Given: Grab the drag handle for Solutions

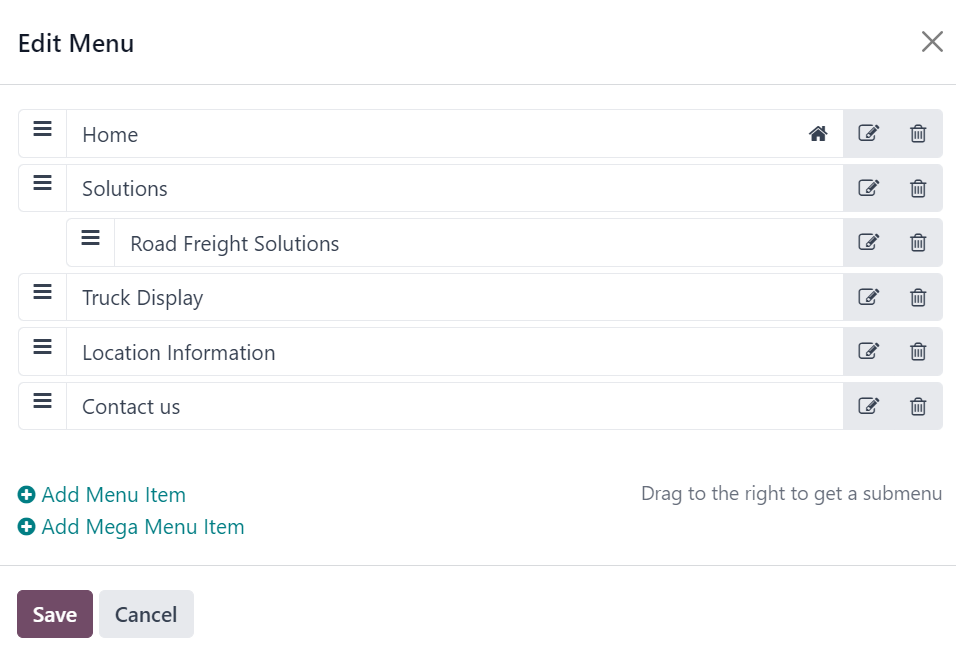Looking at the screenshot, I should 42,183.
